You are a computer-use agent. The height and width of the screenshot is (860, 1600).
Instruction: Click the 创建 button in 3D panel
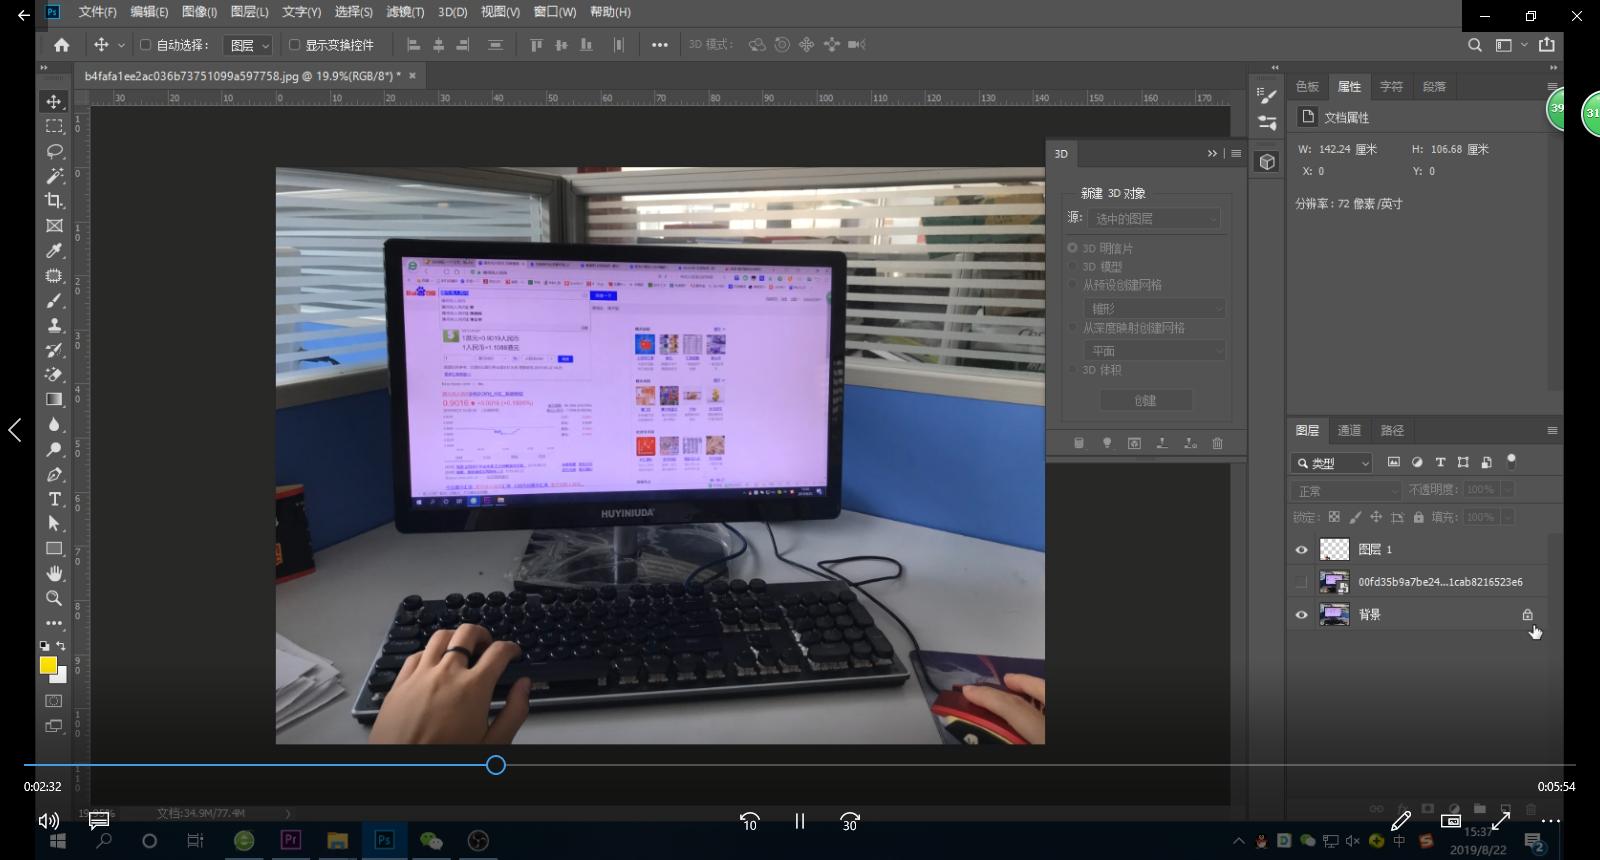pos(1146,400)
